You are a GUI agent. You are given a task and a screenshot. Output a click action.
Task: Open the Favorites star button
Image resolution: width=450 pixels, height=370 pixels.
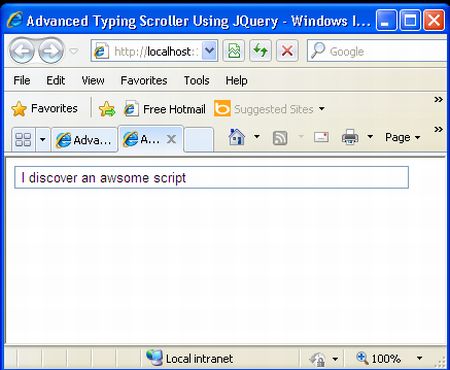click(x=44, y=109)
